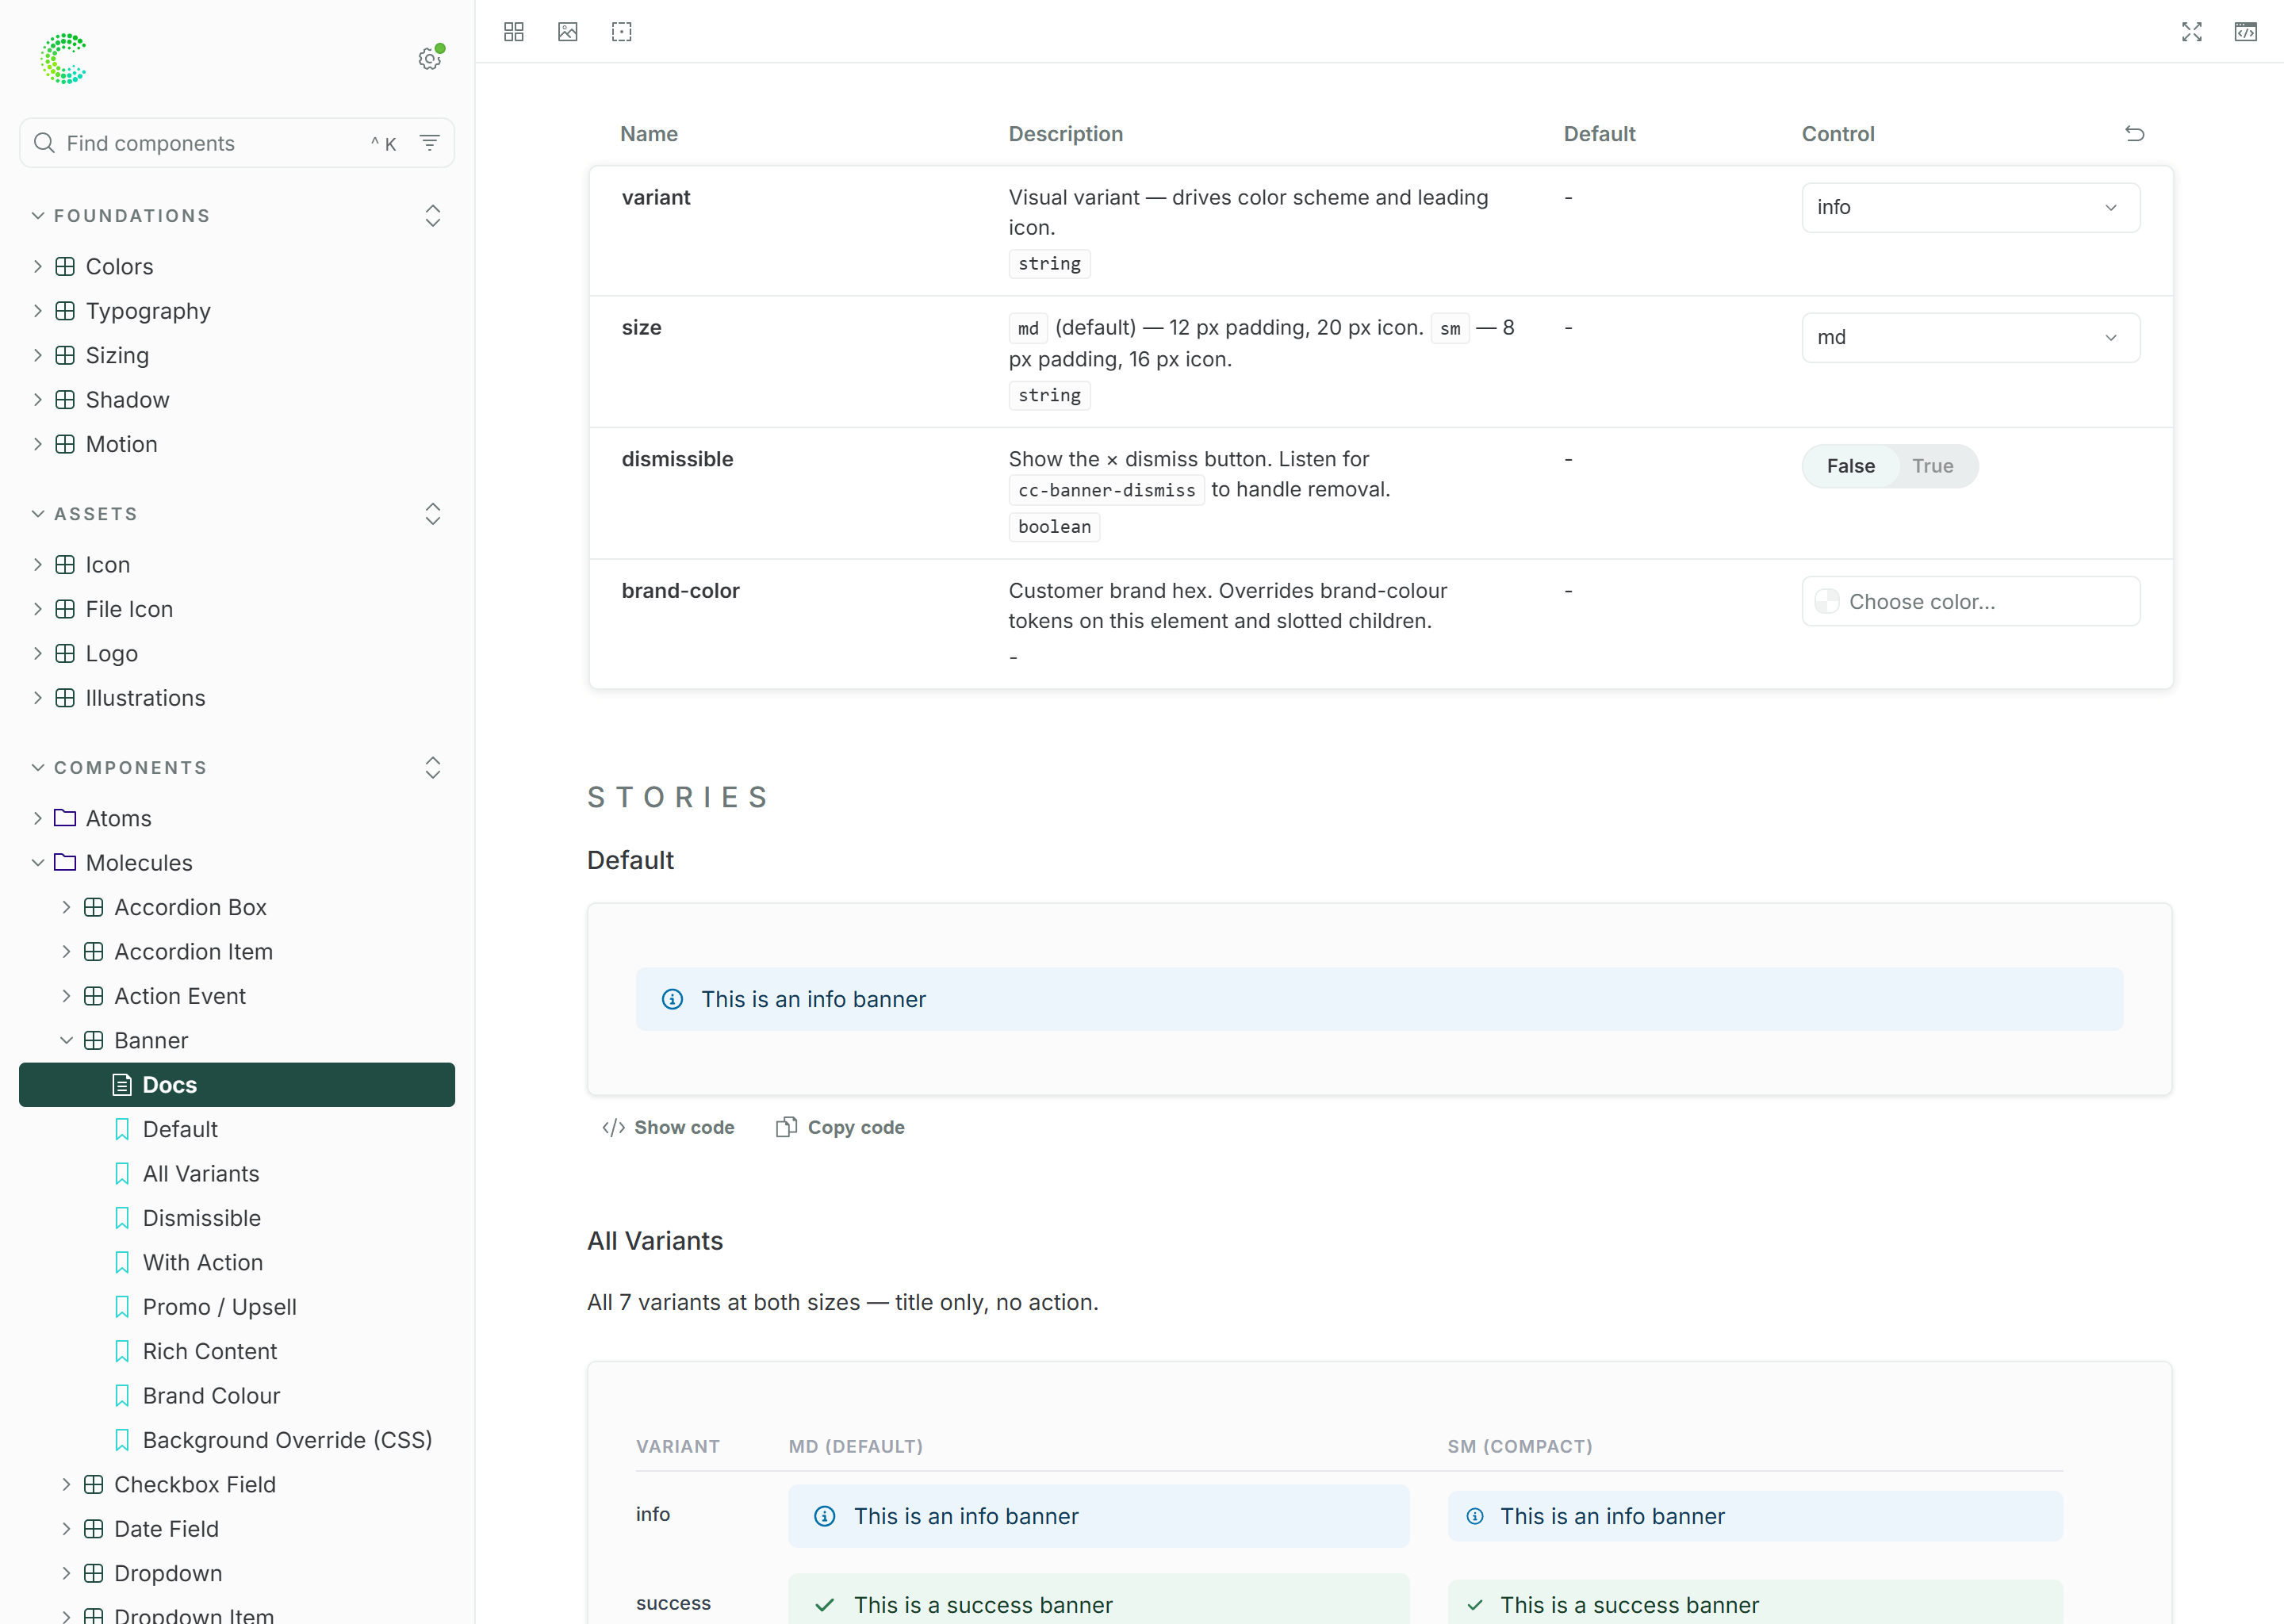Viewport: 2284px width, 1624px height.
Task: Click the bookmark icon beside Default story
Action: [122, 1130]
